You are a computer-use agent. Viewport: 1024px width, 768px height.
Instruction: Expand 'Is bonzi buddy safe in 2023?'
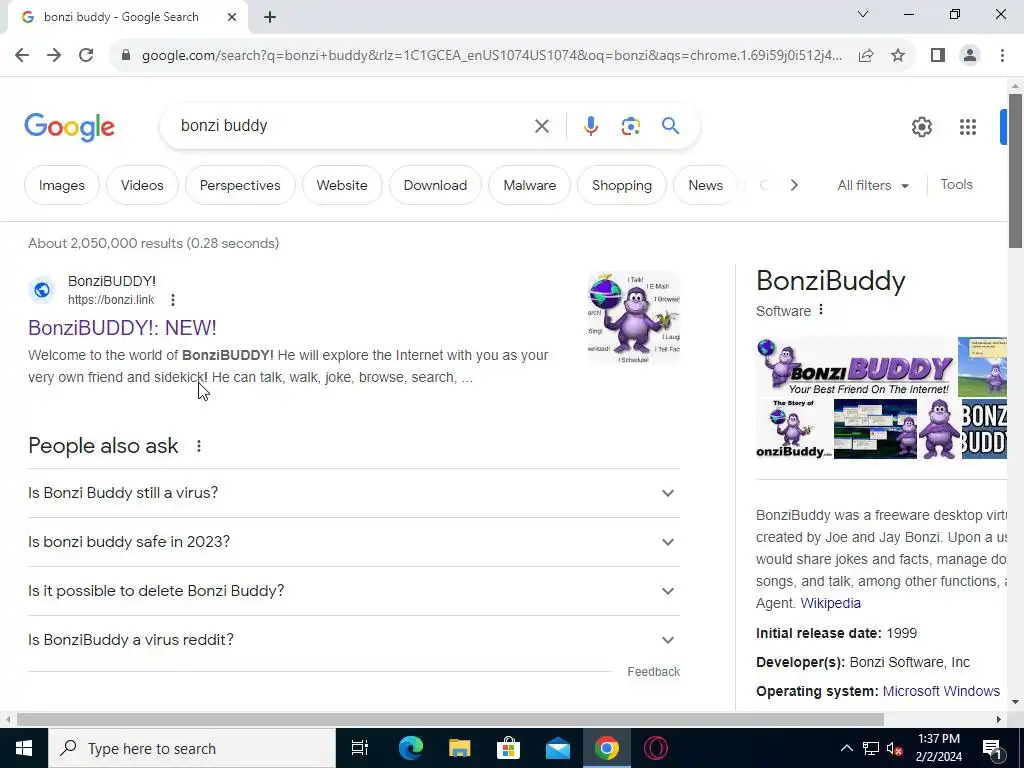pyautogui.click(x=354, y=542)
